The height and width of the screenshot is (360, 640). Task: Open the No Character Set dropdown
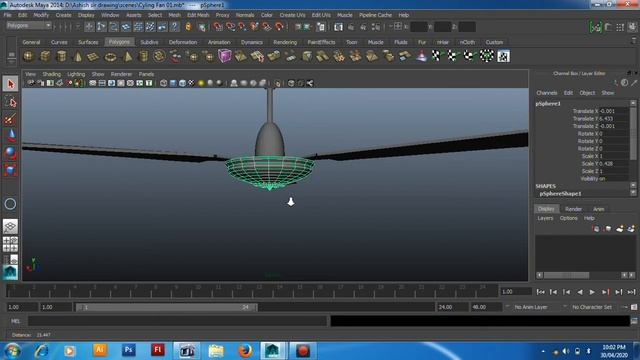(x=592, y=307)
